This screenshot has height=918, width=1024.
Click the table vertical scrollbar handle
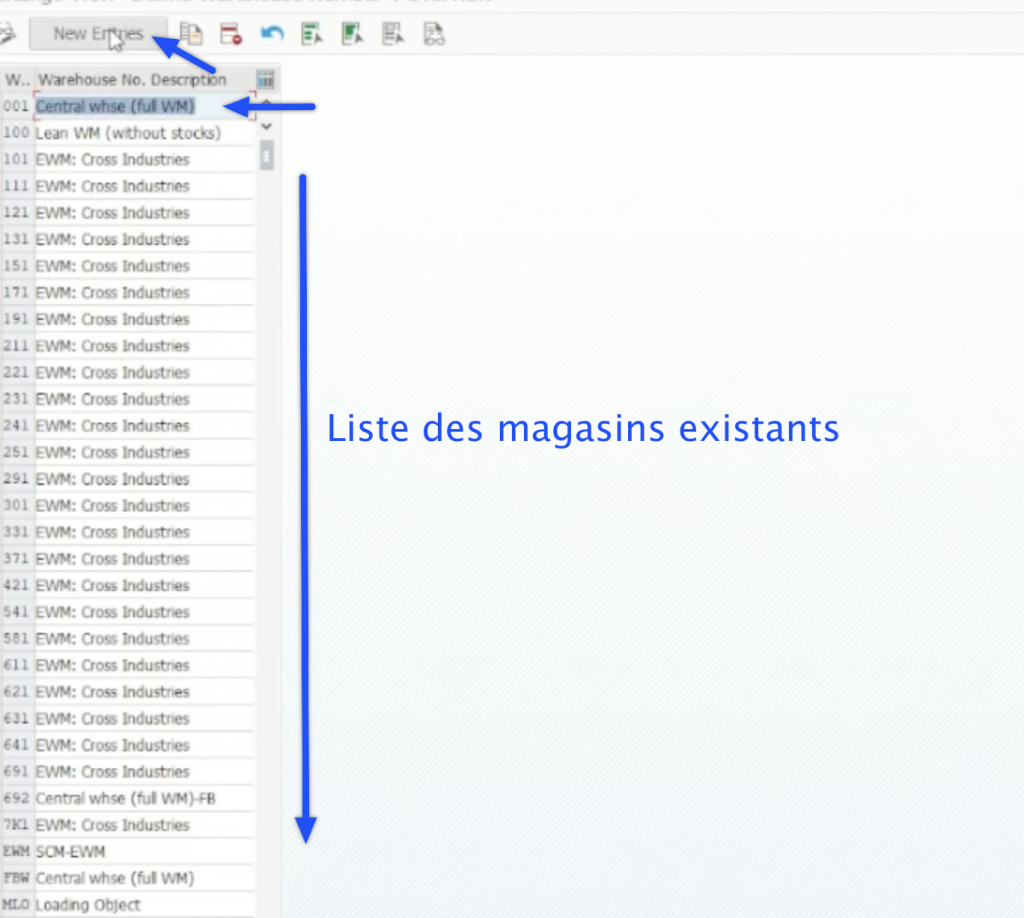[266, 157]
